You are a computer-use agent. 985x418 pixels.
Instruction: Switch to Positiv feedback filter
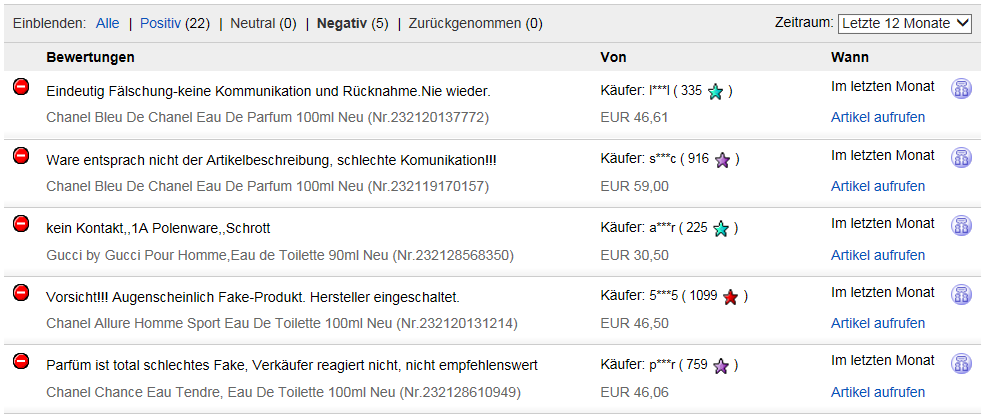click(x=160, y=24)
